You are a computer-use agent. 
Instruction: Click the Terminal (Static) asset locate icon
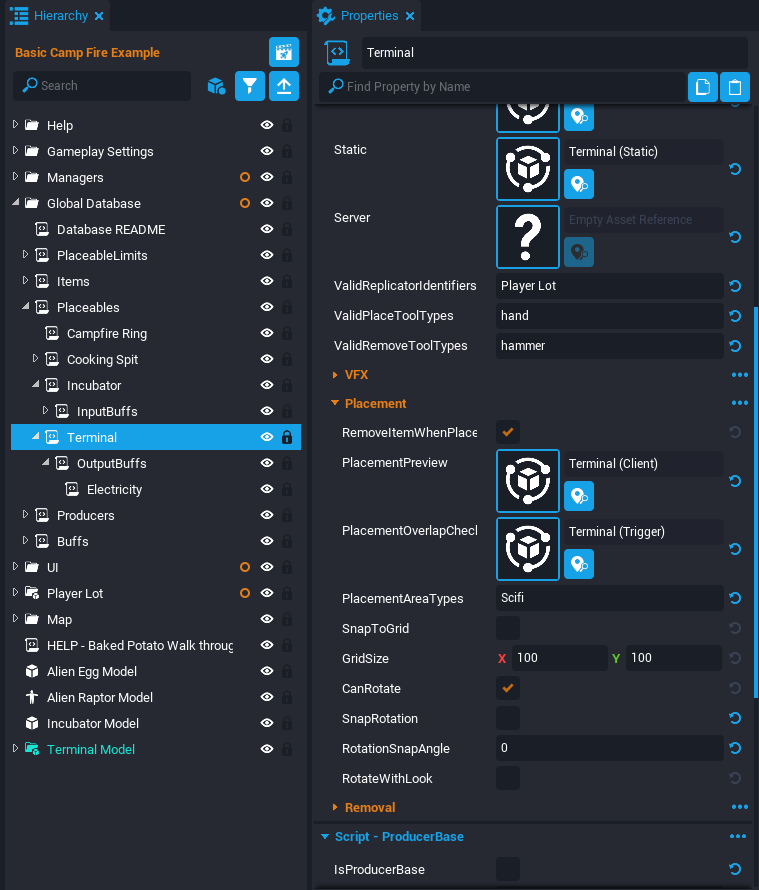click(579, 184)
